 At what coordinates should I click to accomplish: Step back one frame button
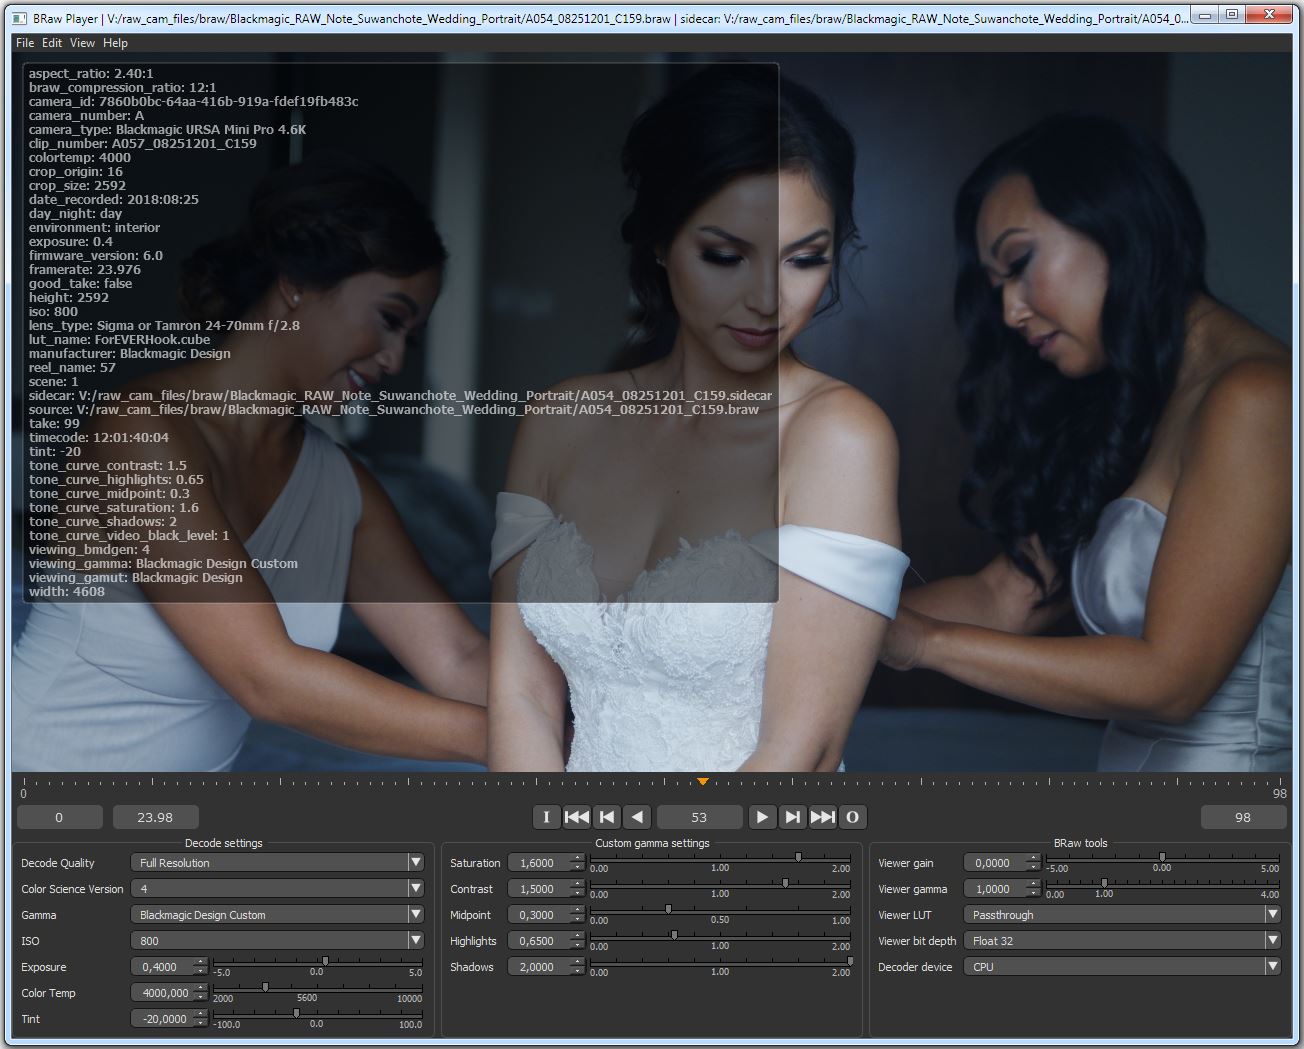coord(607,817)
